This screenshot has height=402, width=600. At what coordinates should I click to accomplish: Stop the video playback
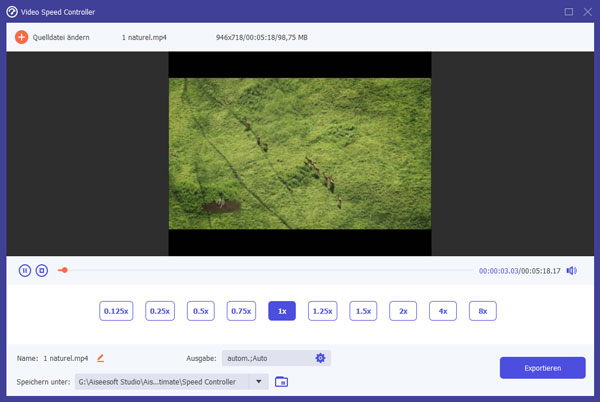42,270
